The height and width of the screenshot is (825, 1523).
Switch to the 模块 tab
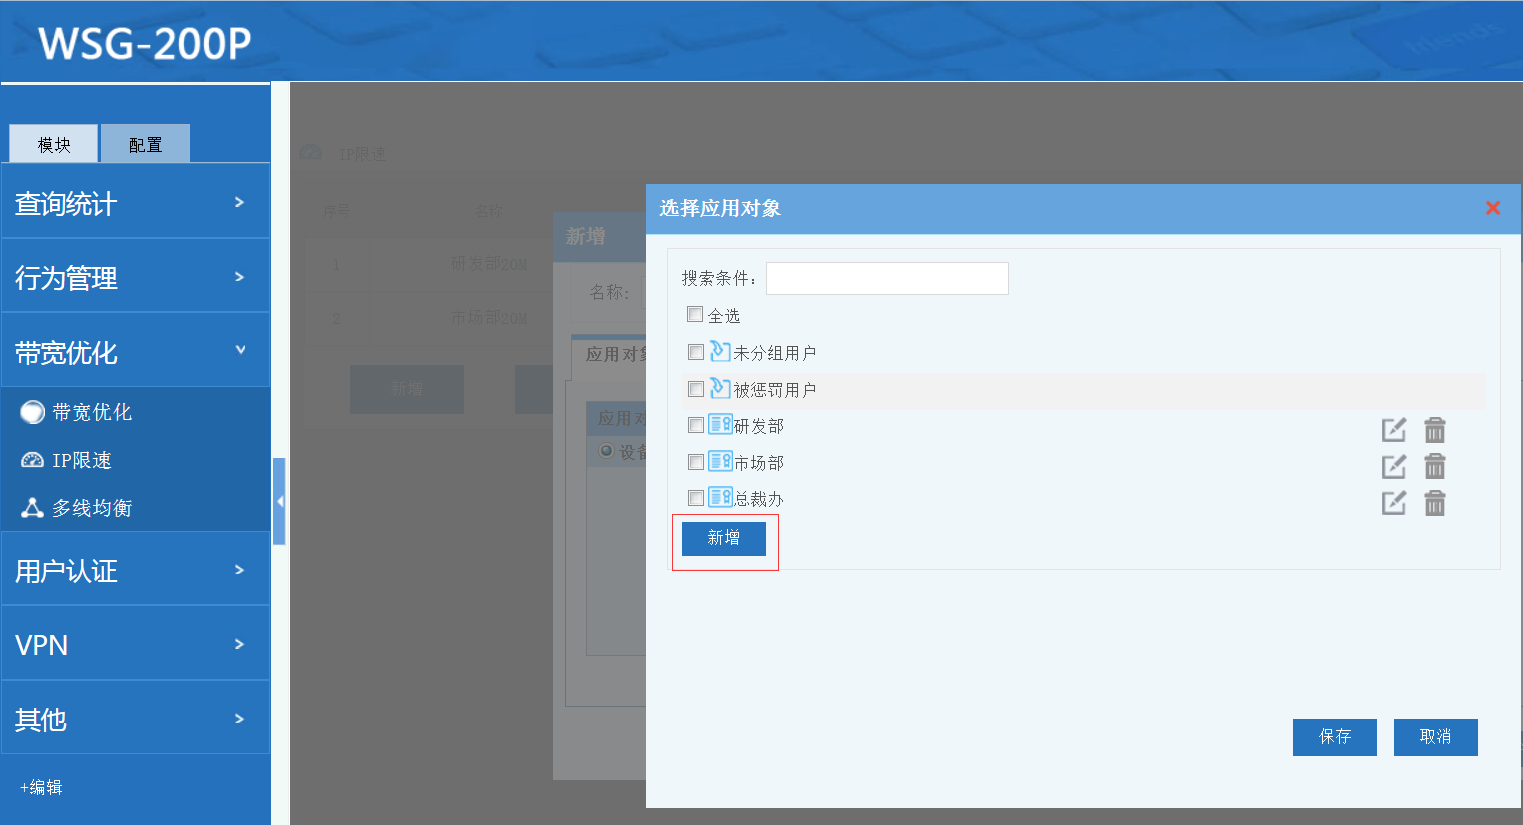(x=54, y=144)
